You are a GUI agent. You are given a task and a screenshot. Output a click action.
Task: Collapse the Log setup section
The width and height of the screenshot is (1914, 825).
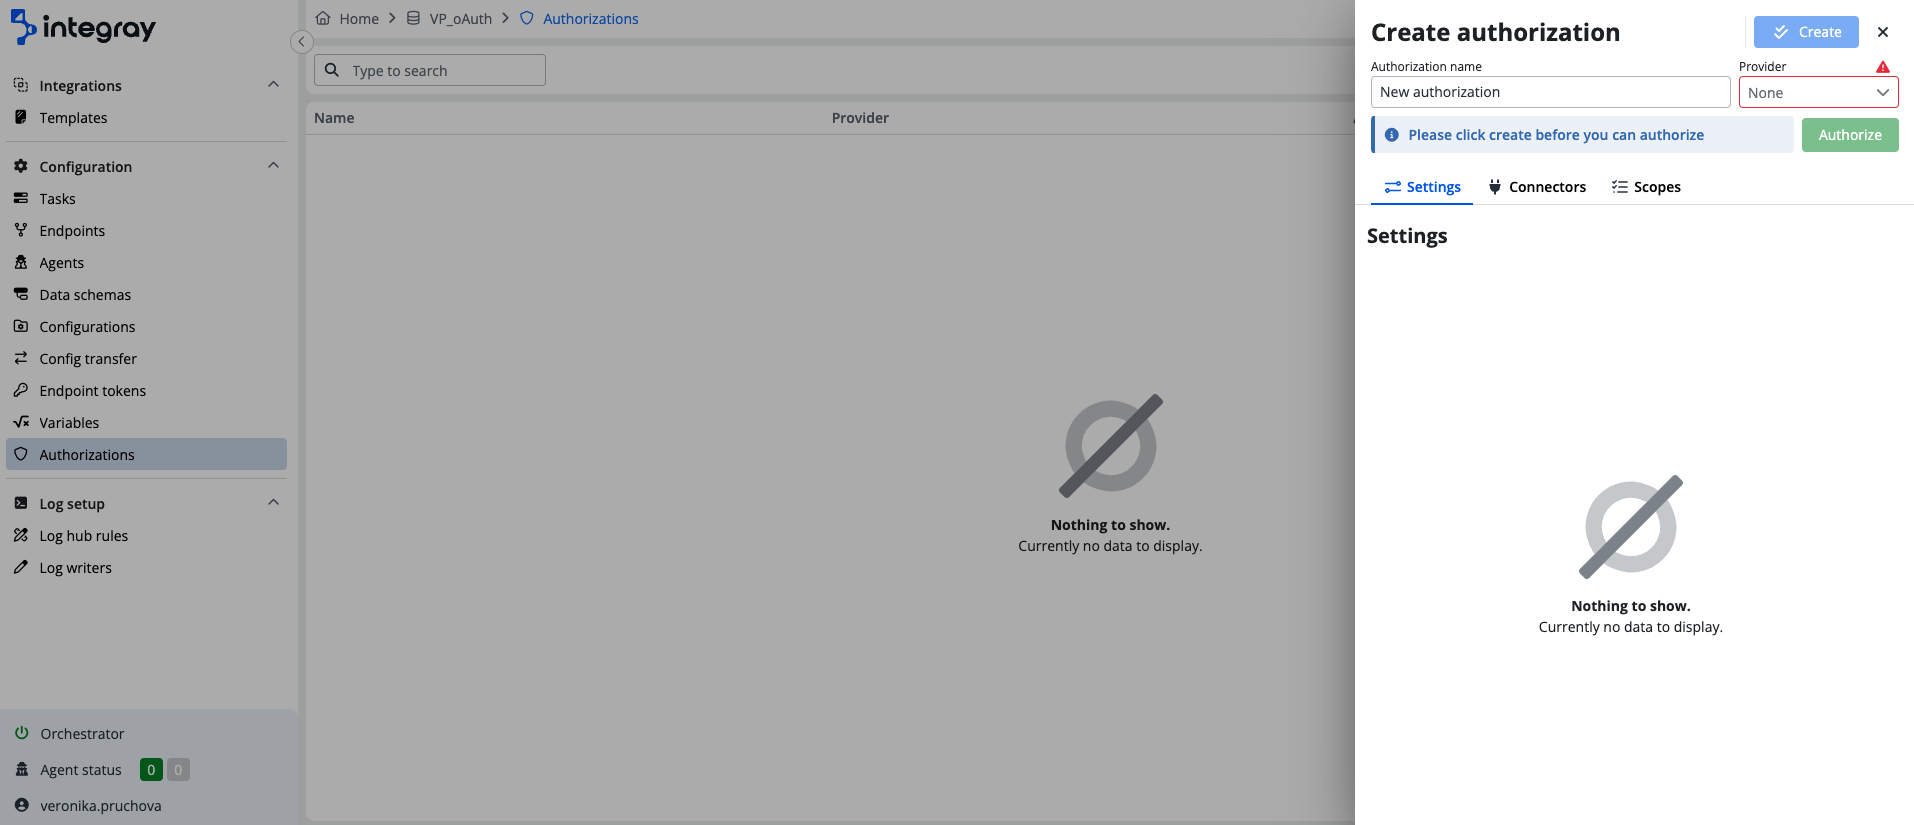pyautogui.click(x=273, y=503)
